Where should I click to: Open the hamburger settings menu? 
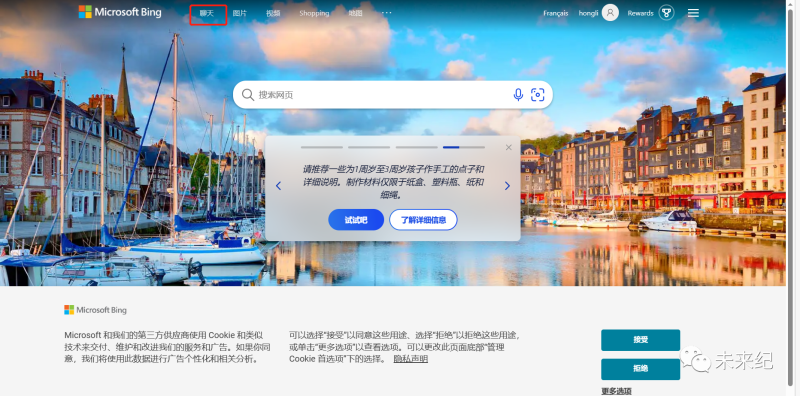pyautogui.click(x=693, y=13)
